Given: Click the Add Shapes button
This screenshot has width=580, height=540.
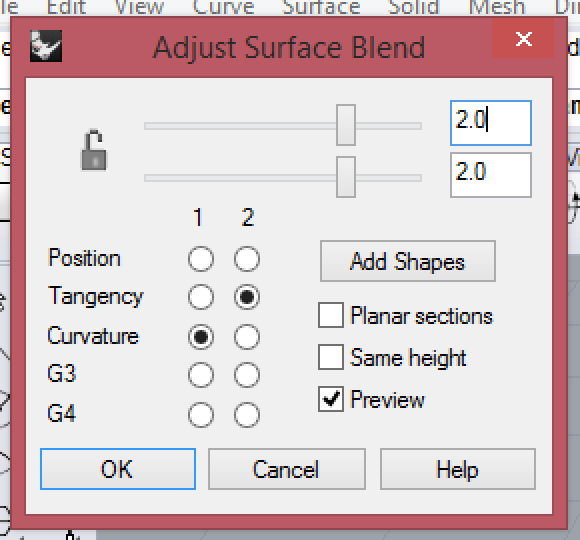Looking at the screenshot, I should pyautogui.click(x=408, y=261).
